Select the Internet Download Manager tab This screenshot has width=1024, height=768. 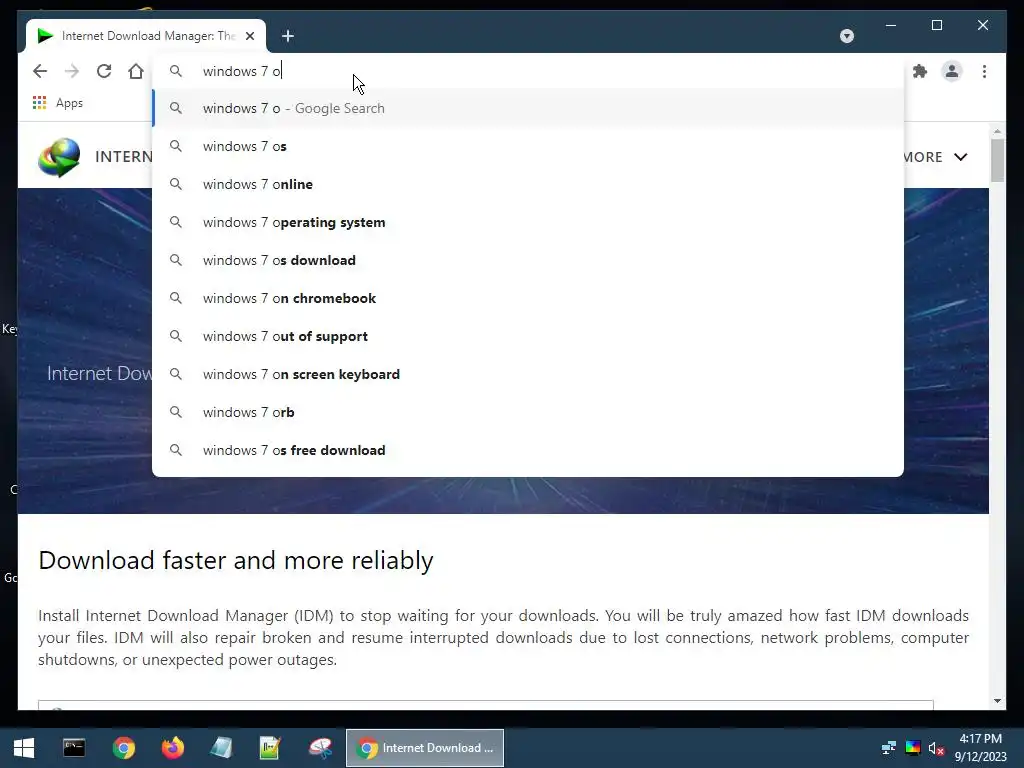coord(146,36)
